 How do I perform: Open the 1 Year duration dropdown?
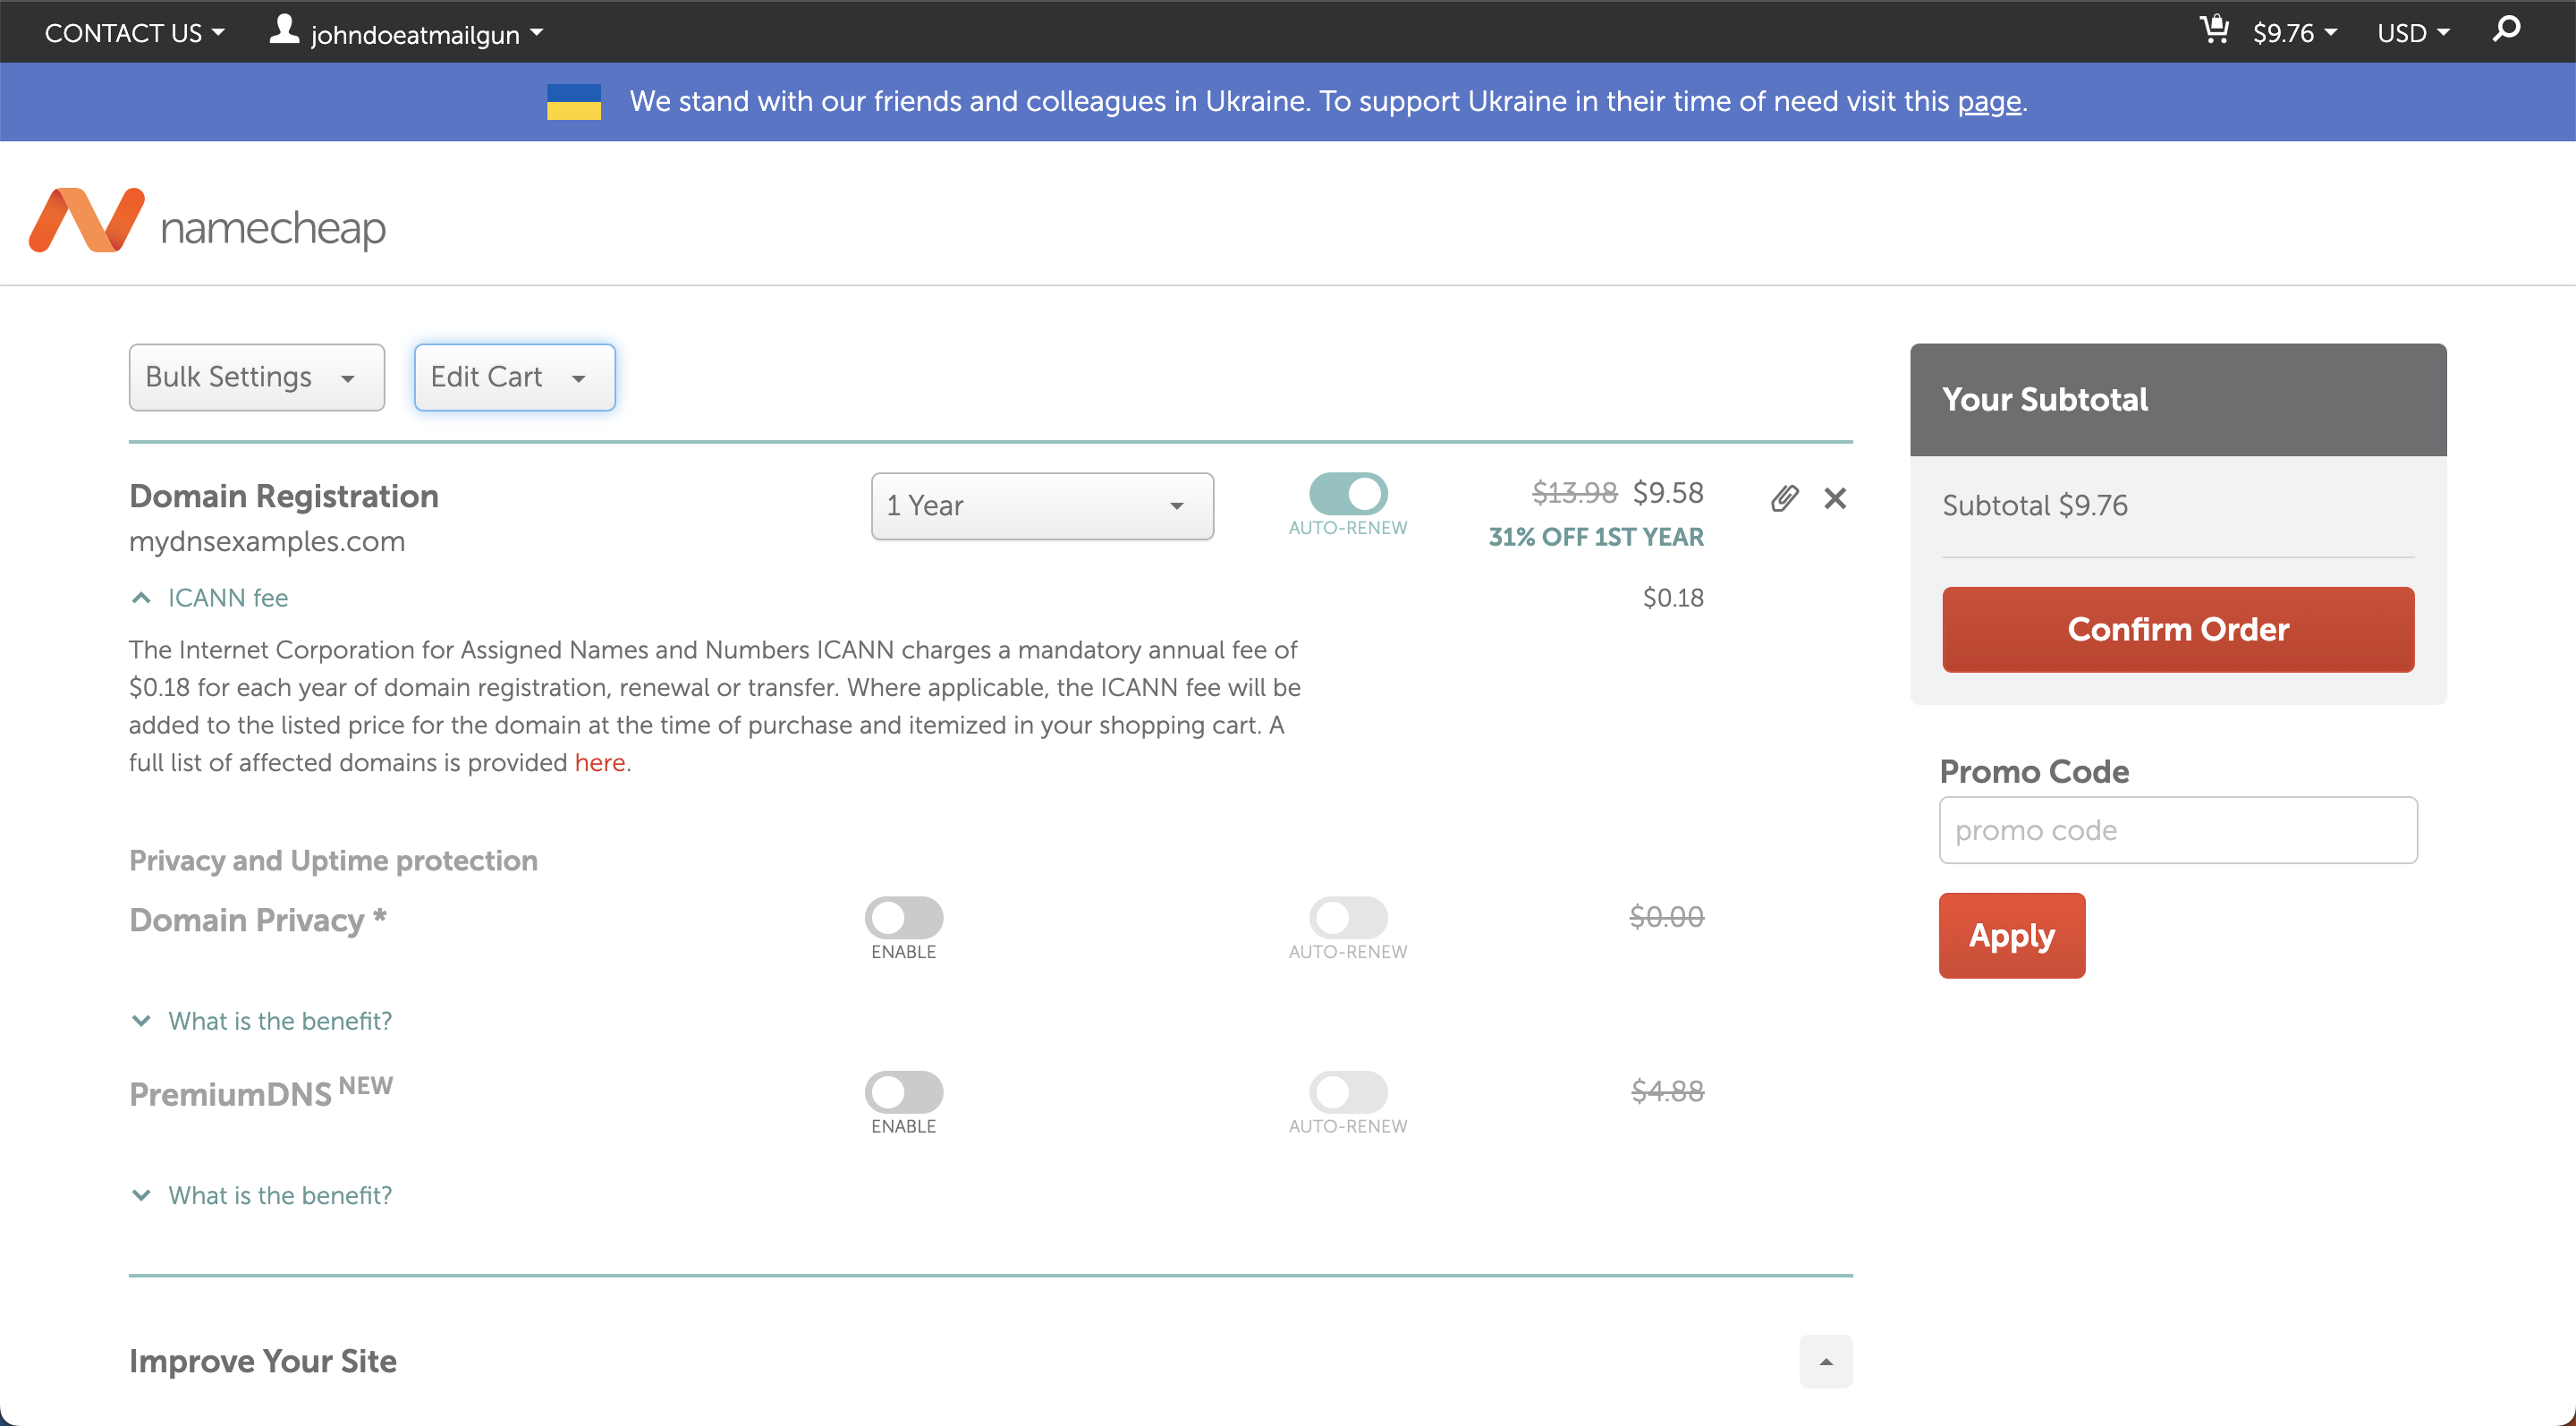click(x=1042, y=506)
